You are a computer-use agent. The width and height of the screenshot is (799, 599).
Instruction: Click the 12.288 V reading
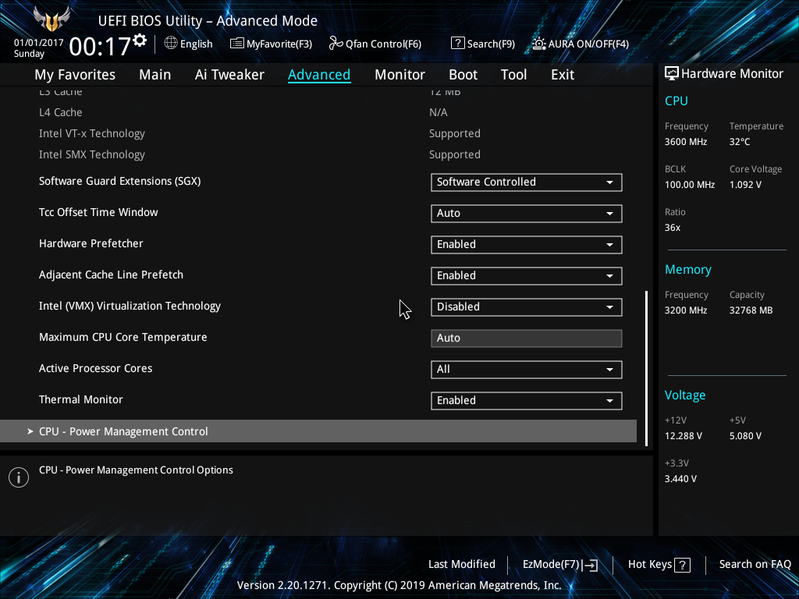click(683, 436)
